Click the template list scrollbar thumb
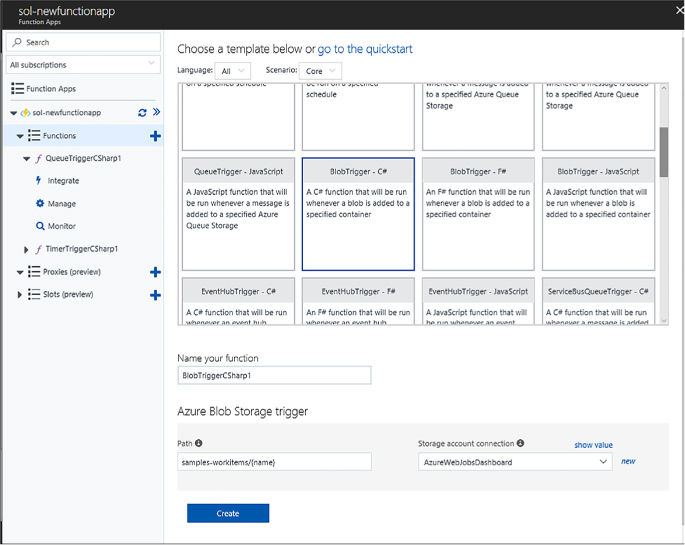The image size is (685, 545). point(664,152)
